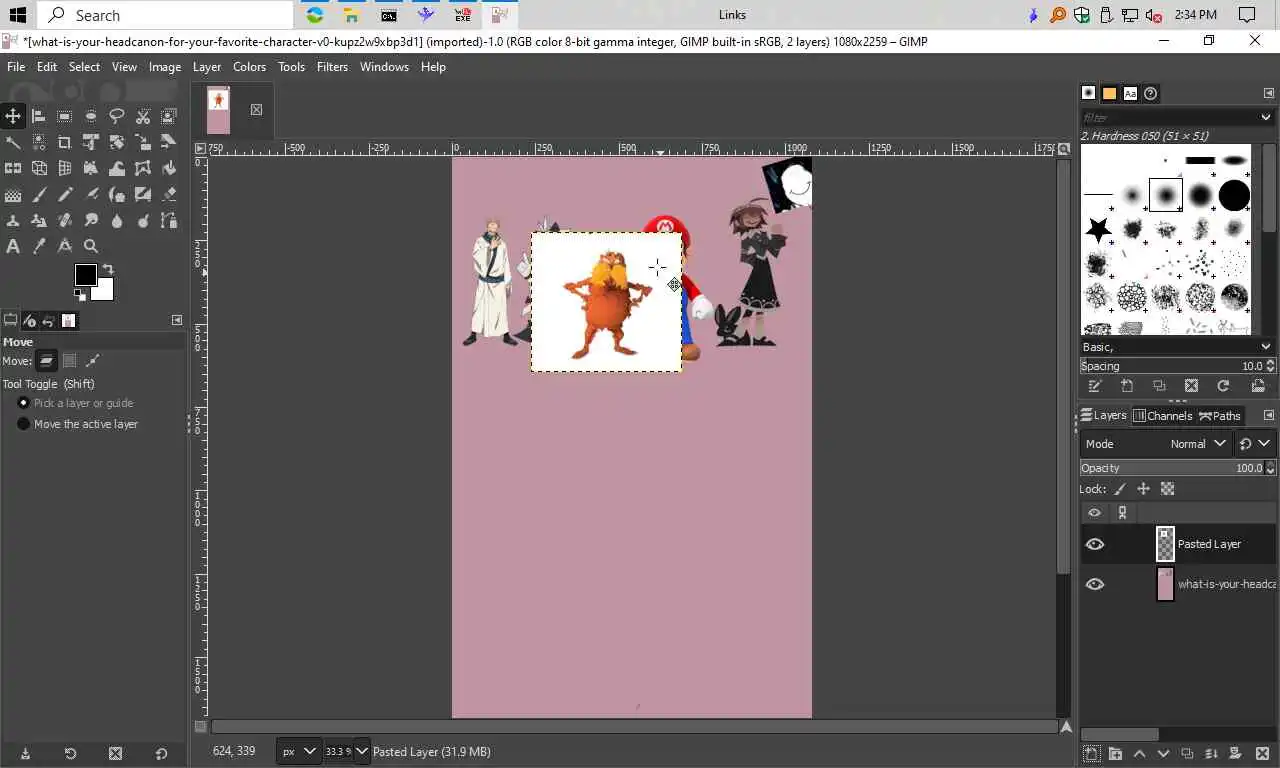
Task: Open the layer Mode Normal dropdown
Action: click(x=1156, y=444)
